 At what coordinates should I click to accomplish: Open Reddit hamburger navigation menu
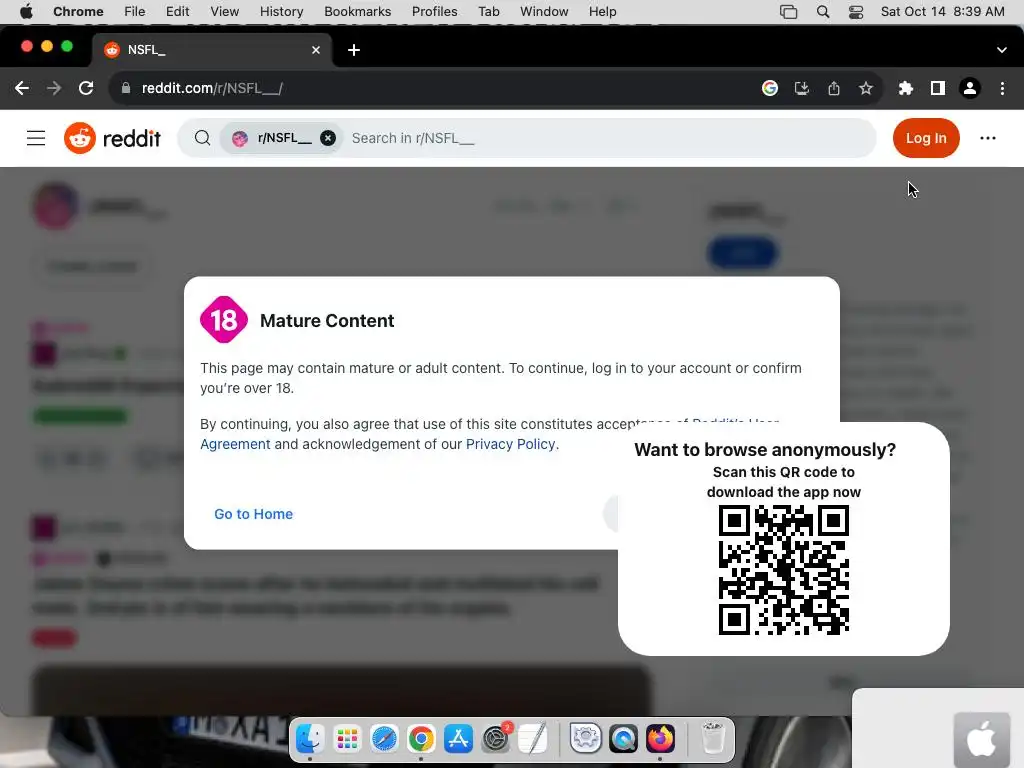pyautogui.click(x=36, y=138)
